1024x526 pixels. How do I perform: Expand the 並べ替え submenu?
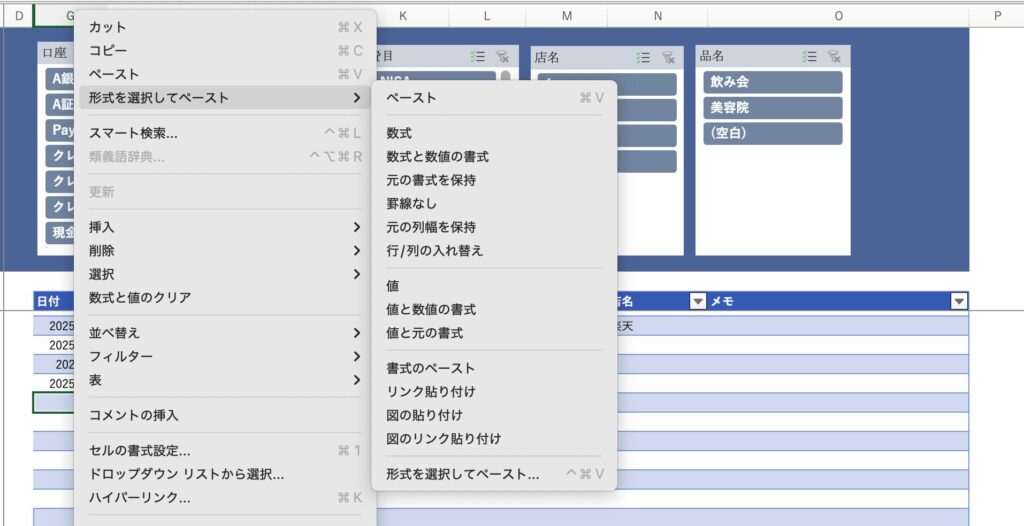click(x=220, y=333)
